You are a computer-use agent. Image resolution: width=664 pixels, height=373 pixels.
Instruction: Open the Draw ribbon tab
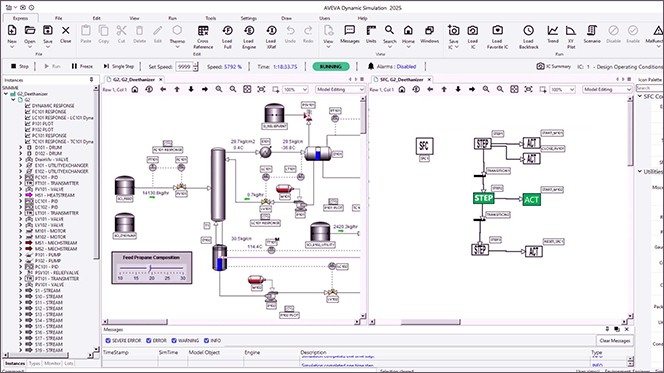pos(286,18)
